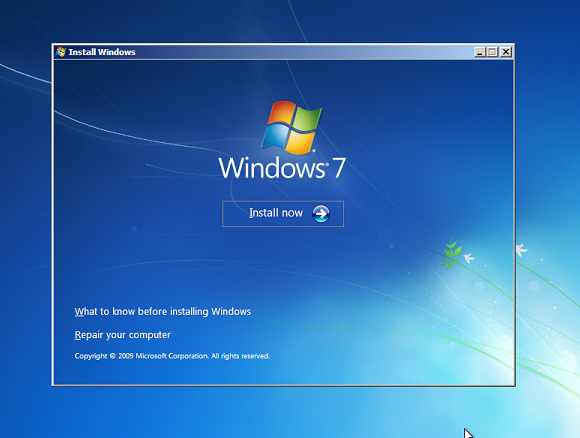This screenshot has width=580, height=438.
Task: Close the Install Windows window
Action: pyautogui.click(x=506, y=52)
